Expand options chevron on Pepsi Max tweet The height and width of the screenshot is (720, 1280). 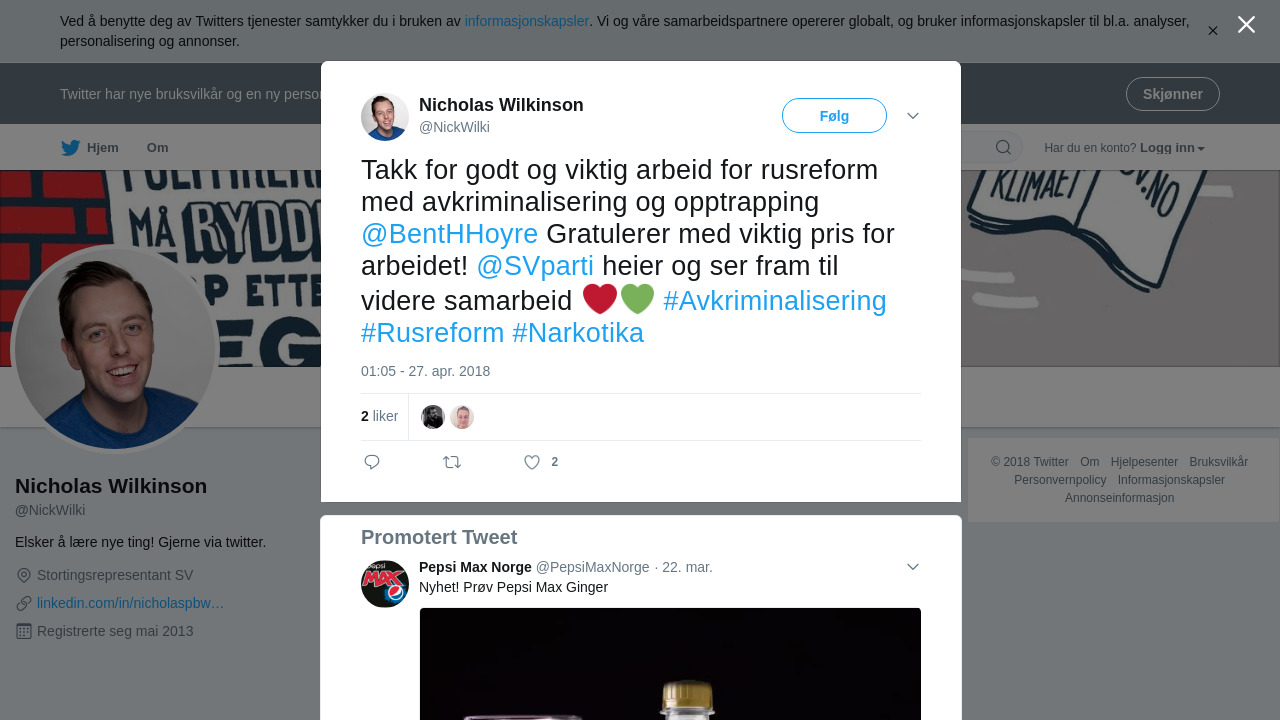(913, 567)
